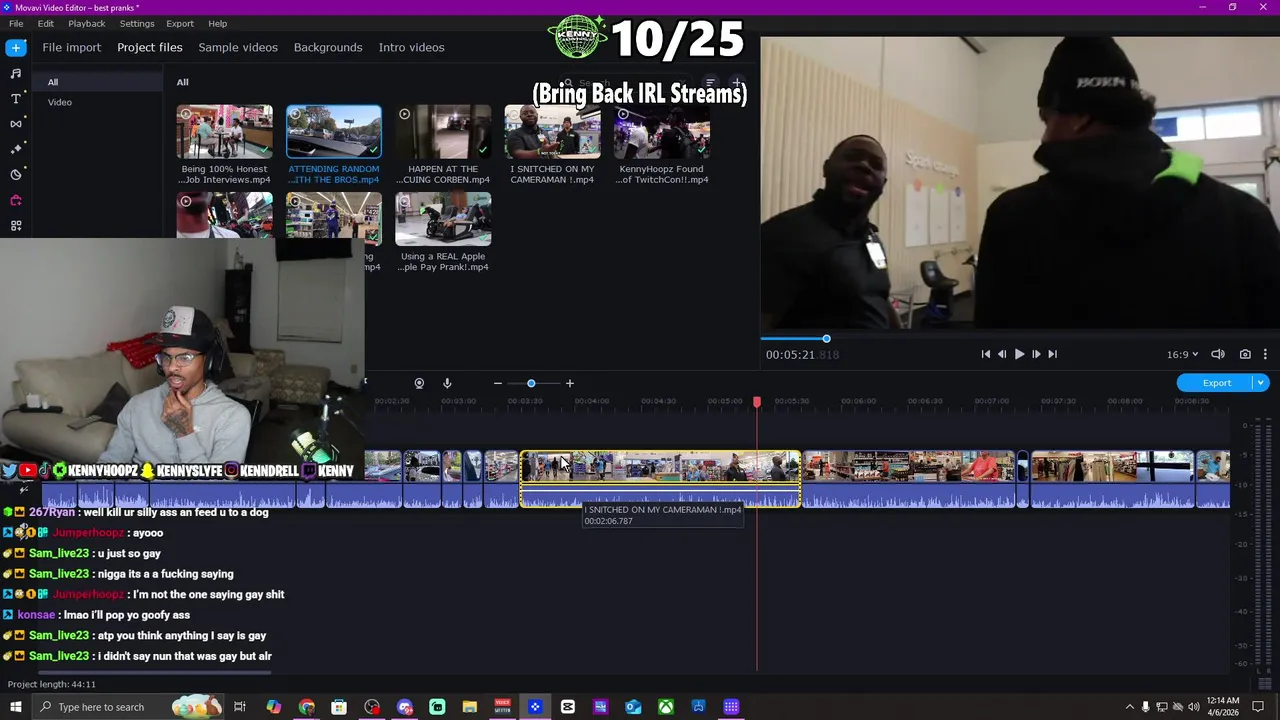The image size is (1280, 720).
Task: Switch to the Project files tab
Action: [149, 47]
